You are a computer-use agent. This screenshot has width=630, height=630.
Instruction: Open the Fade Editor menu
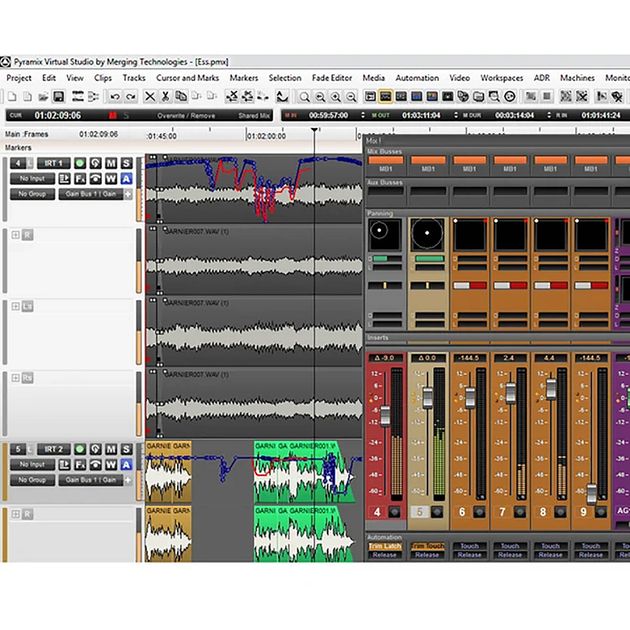[331, 78]
